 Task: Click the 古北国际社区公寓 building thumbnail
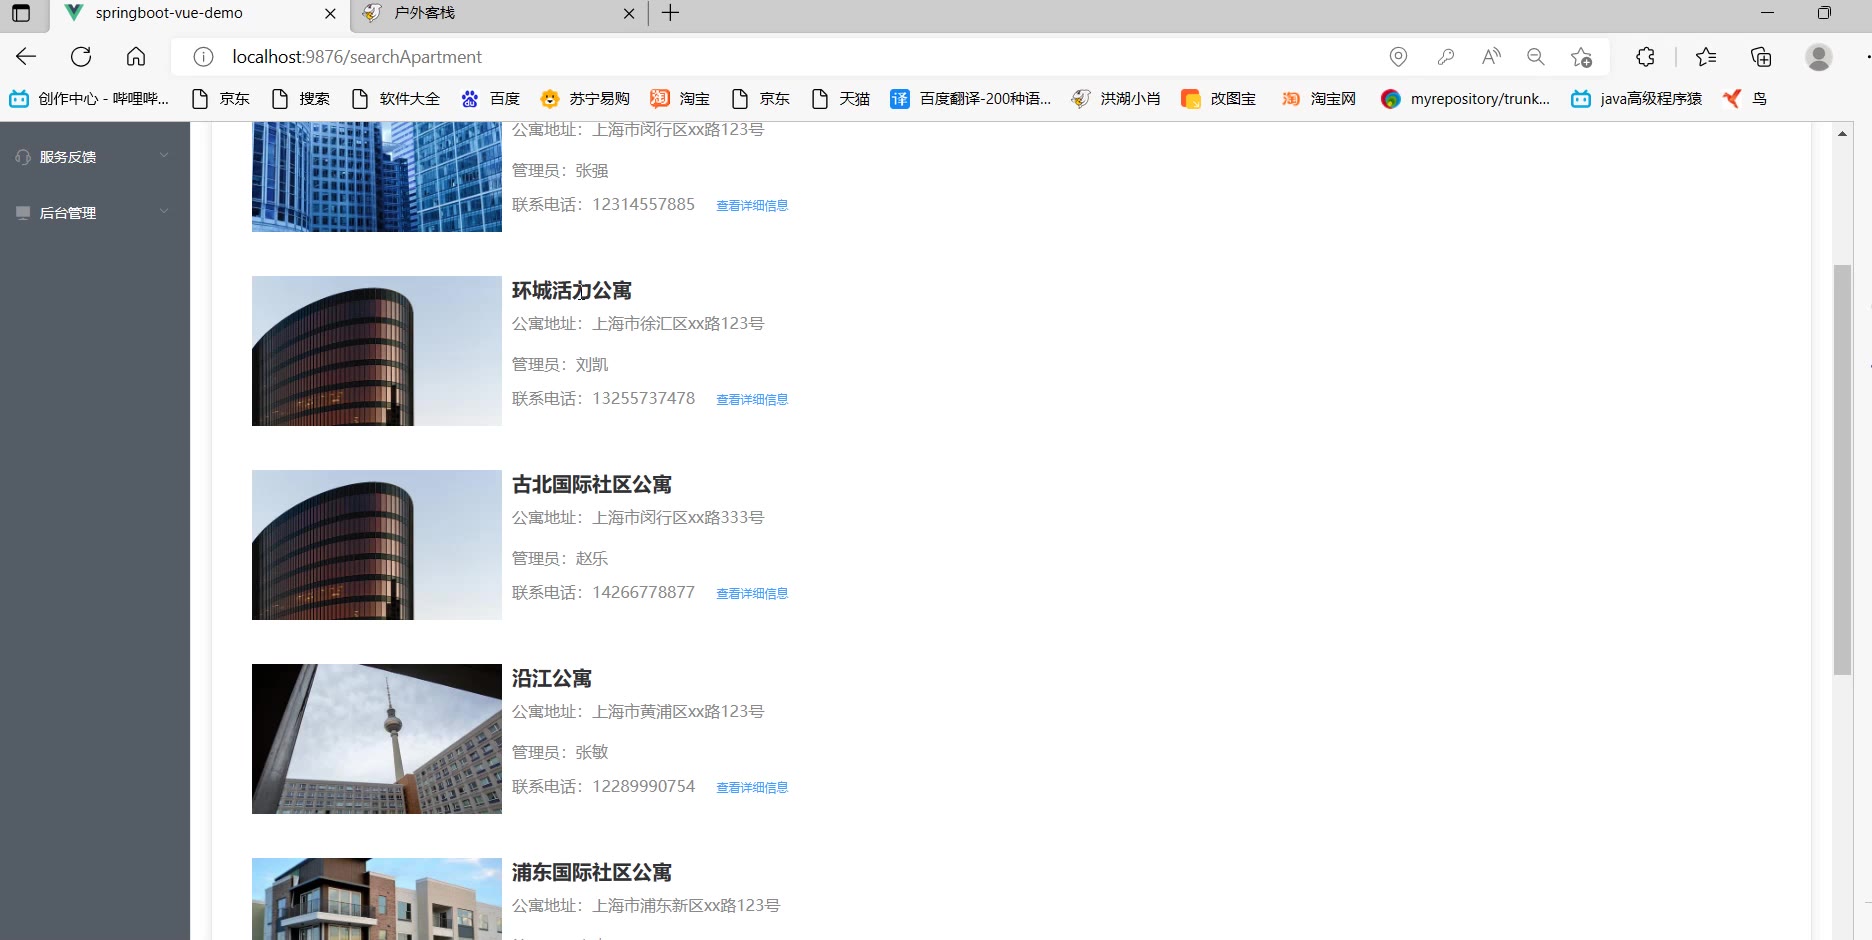tap(377, 545)
